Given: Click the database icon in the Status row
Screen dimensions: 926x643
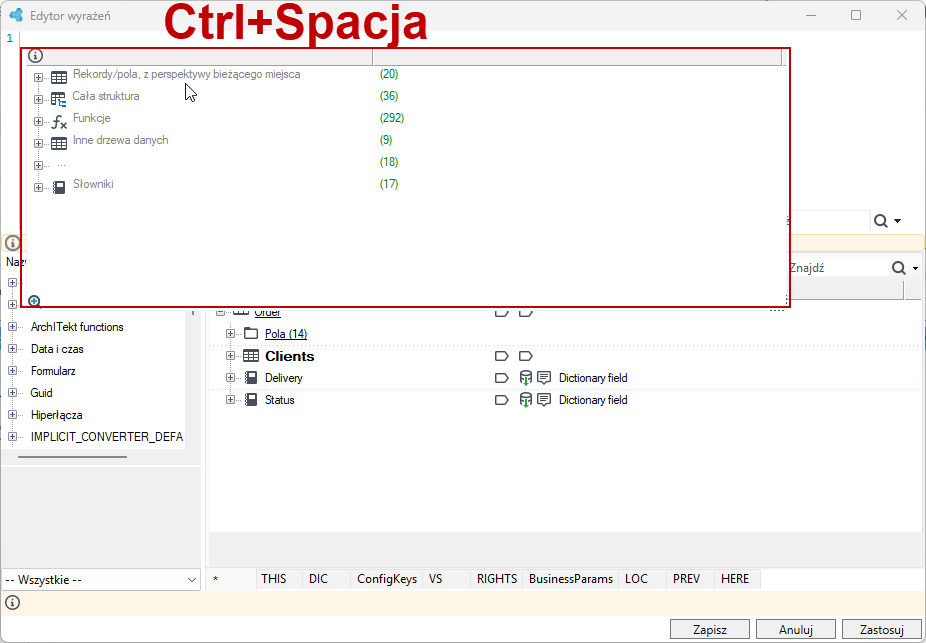Looking at the screenshot, I should coord(526,400).
